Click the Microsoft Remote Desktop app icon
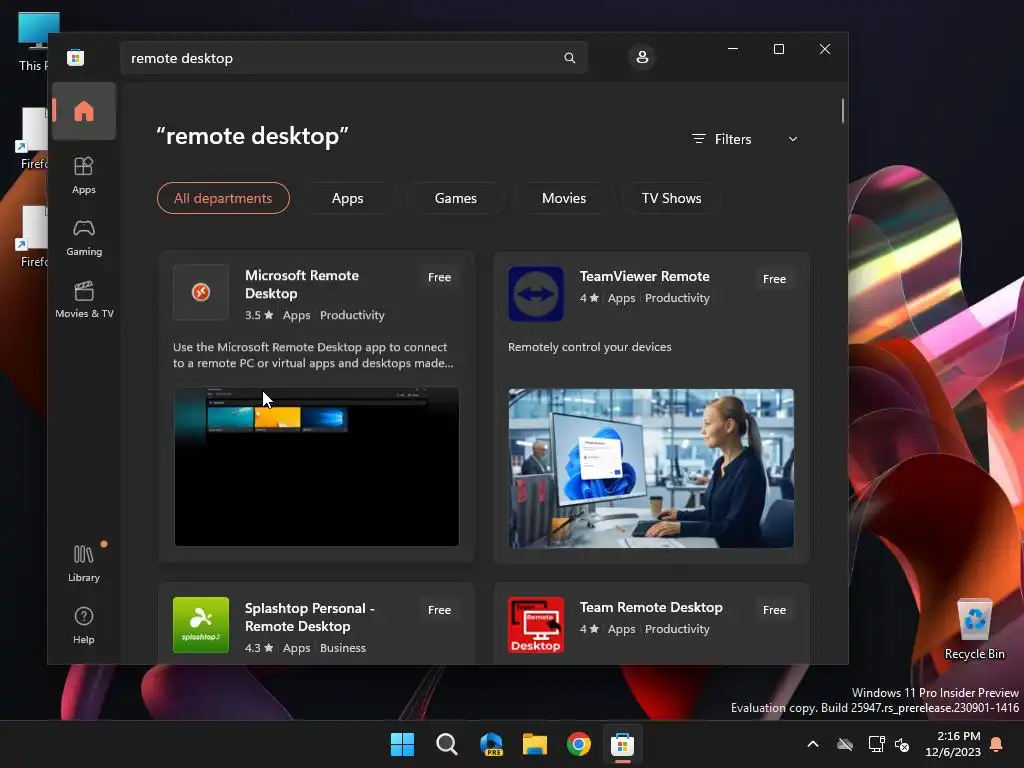This screenshot has height=768, width=1024. click(201, 292)
